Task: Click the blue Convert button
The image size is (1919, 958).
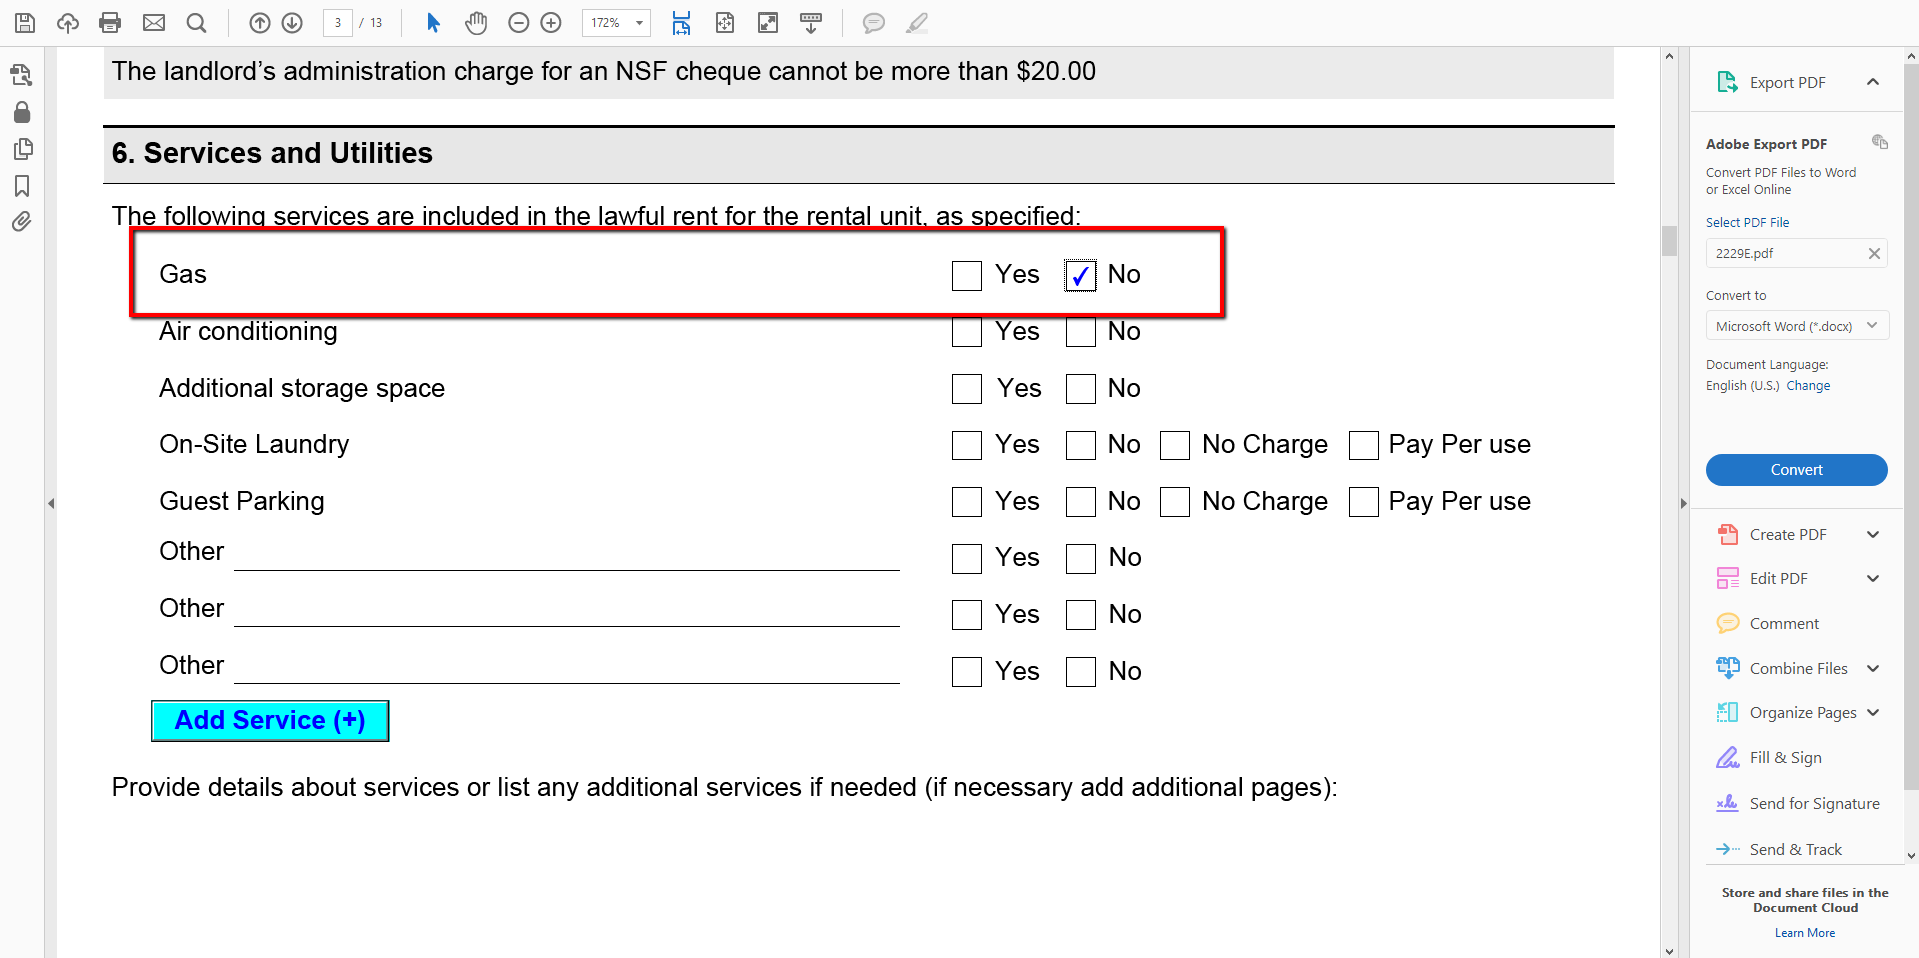Action: point(1796,470)
